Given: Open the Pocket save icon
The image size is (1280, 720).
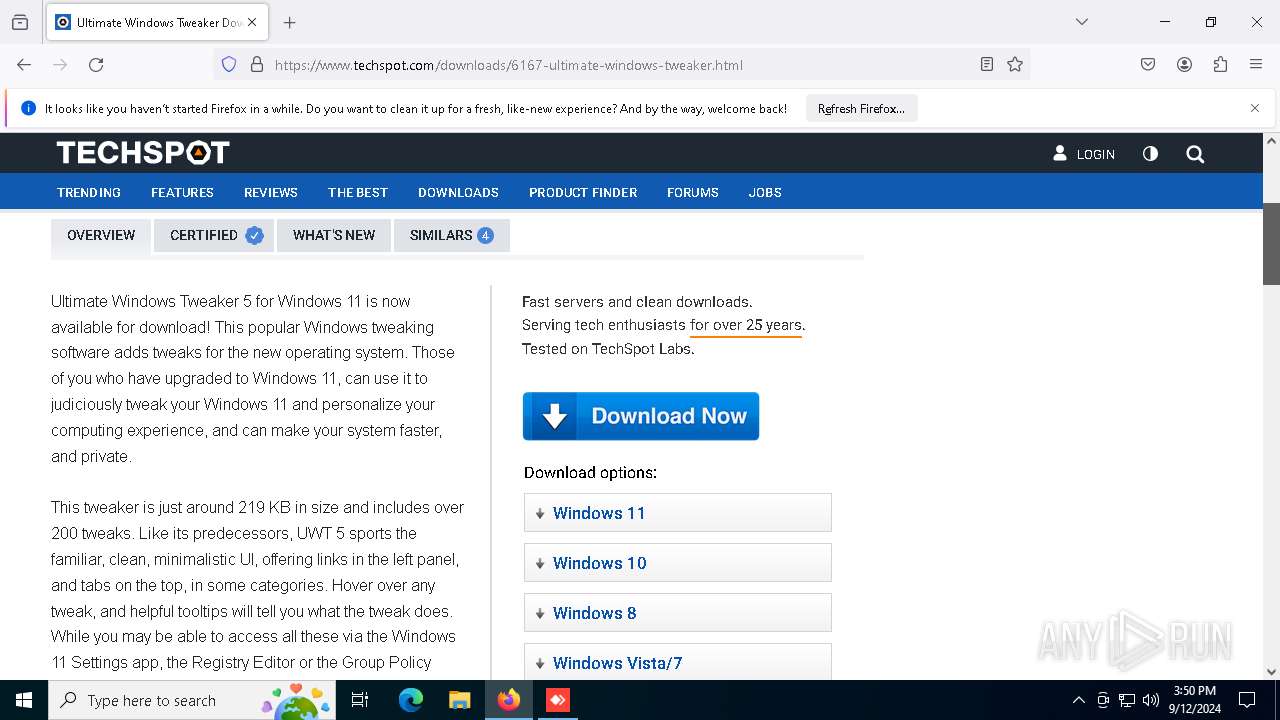Looking at the screenshot, I should tap(1148, 65).
